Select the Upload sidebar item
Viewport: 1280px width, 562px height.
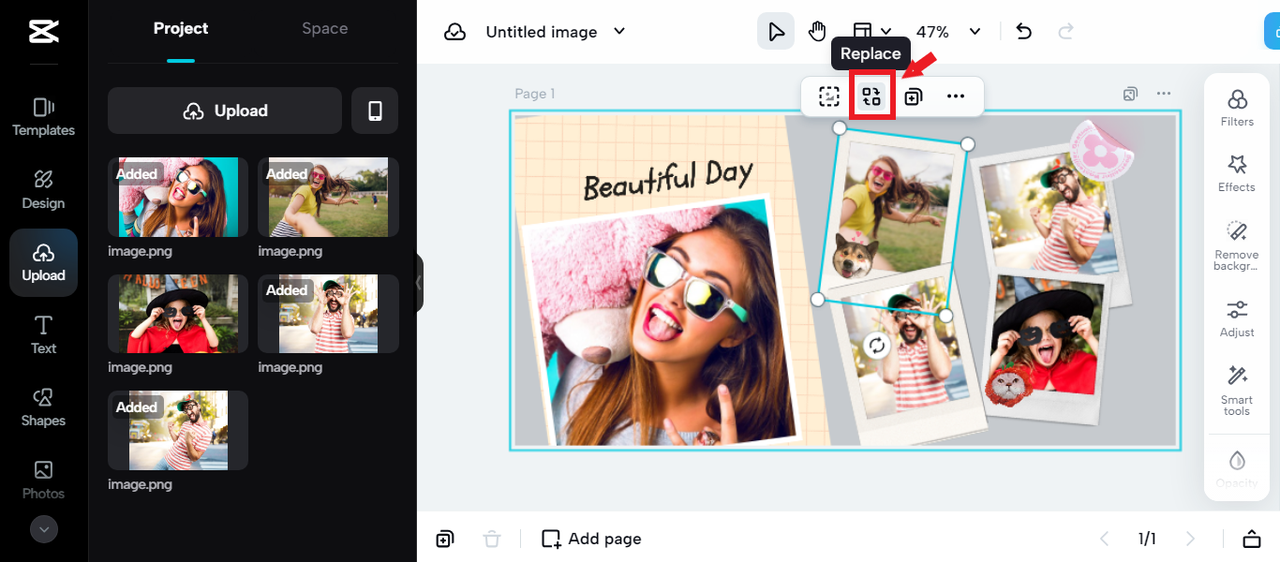click(x=43, y=262)
